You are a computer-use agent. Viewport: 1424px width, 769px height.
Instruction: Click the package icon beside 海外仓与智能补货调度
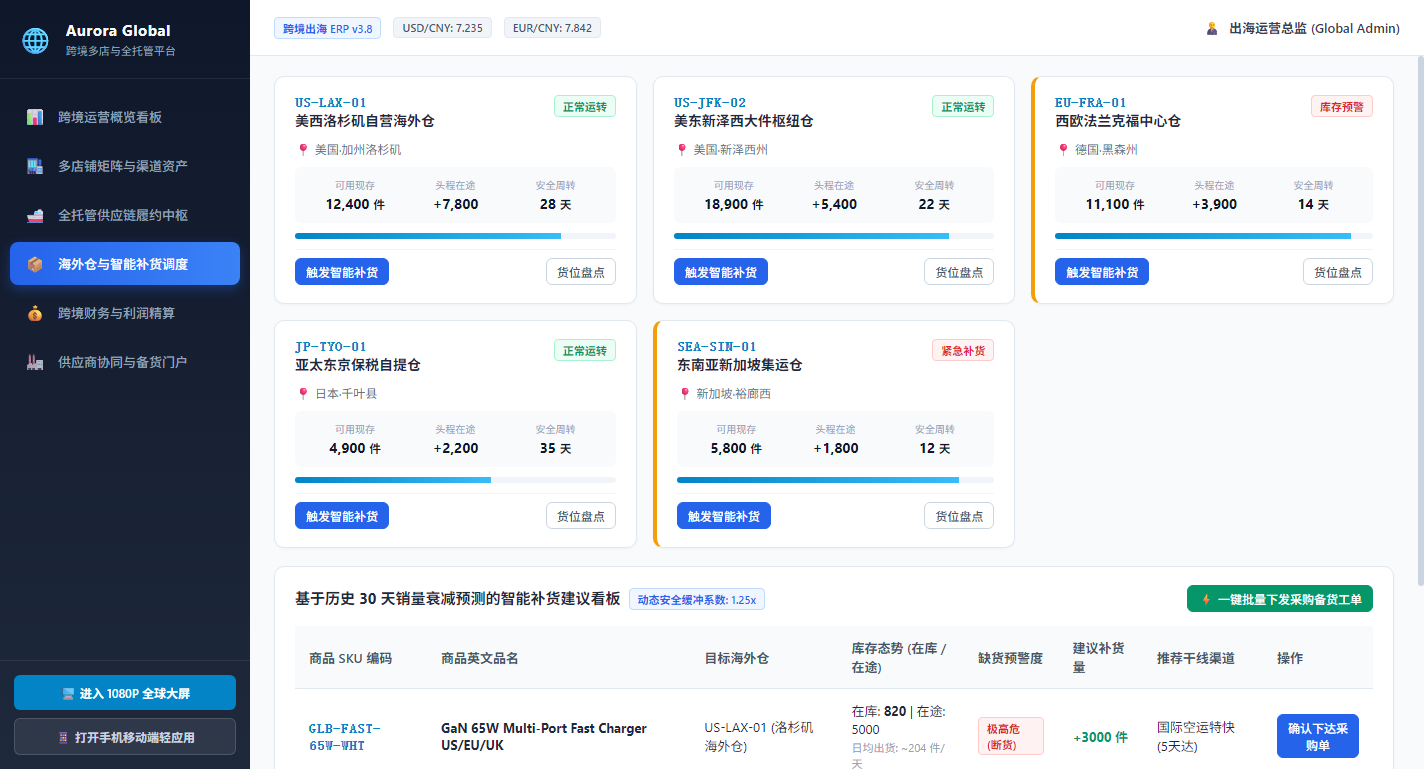tap(35, 264)
